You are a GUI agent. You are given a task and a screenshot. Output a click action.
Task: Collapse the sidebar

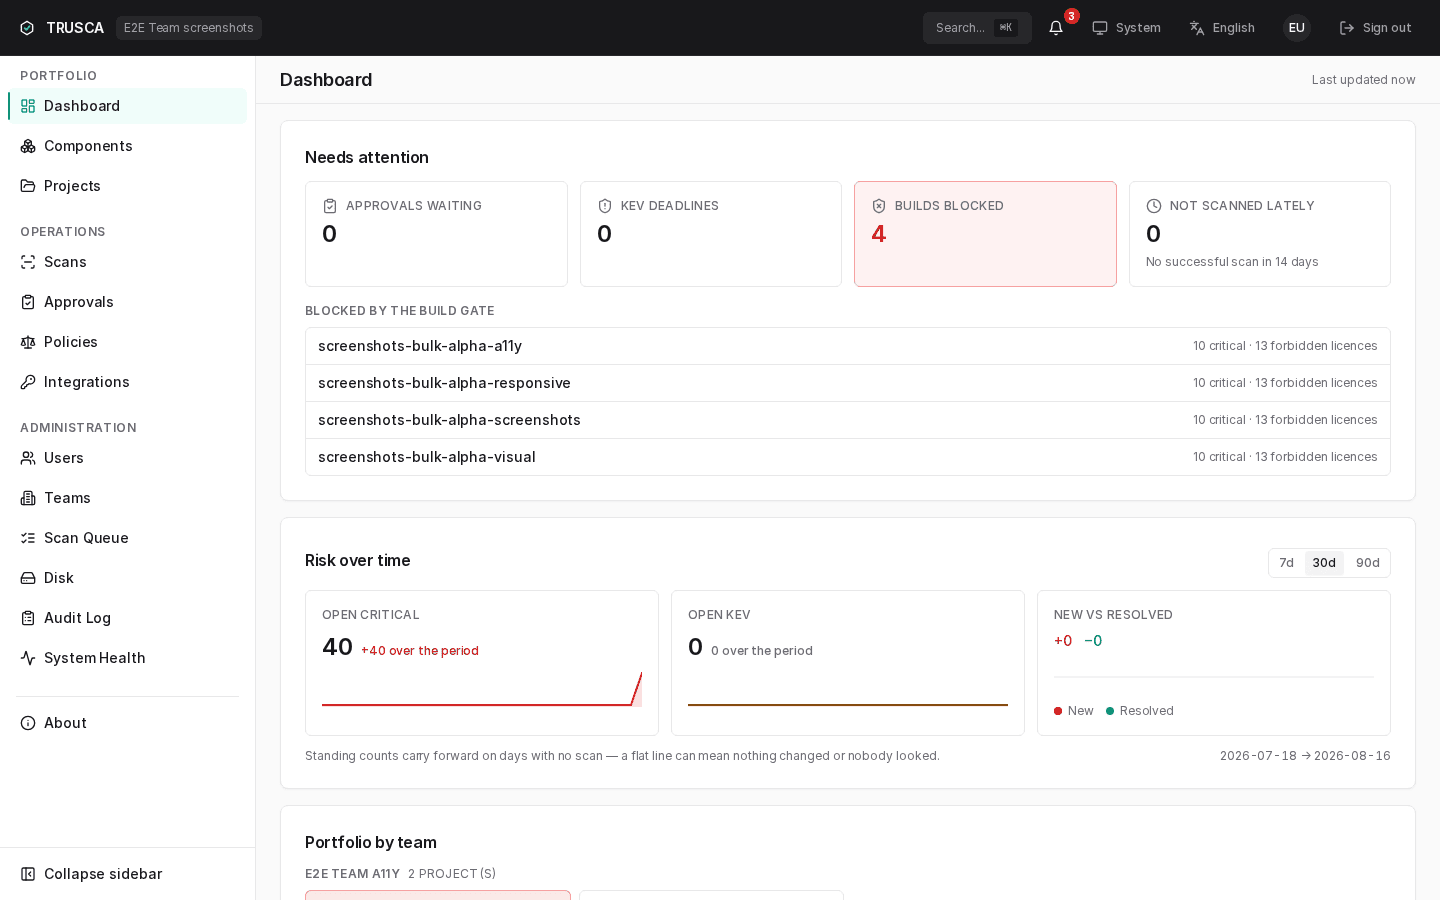coord(128,874)
